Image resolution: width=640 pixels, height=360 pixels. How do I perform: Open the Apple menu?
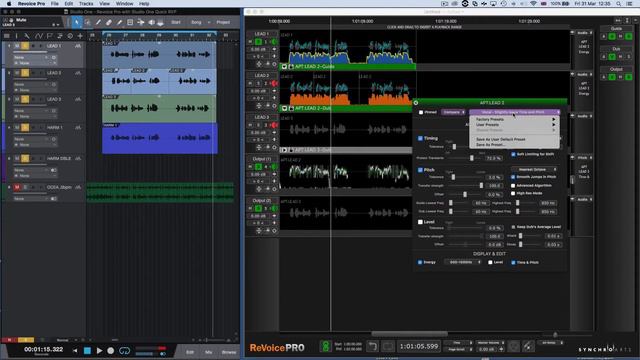click(x=9, y=3)
